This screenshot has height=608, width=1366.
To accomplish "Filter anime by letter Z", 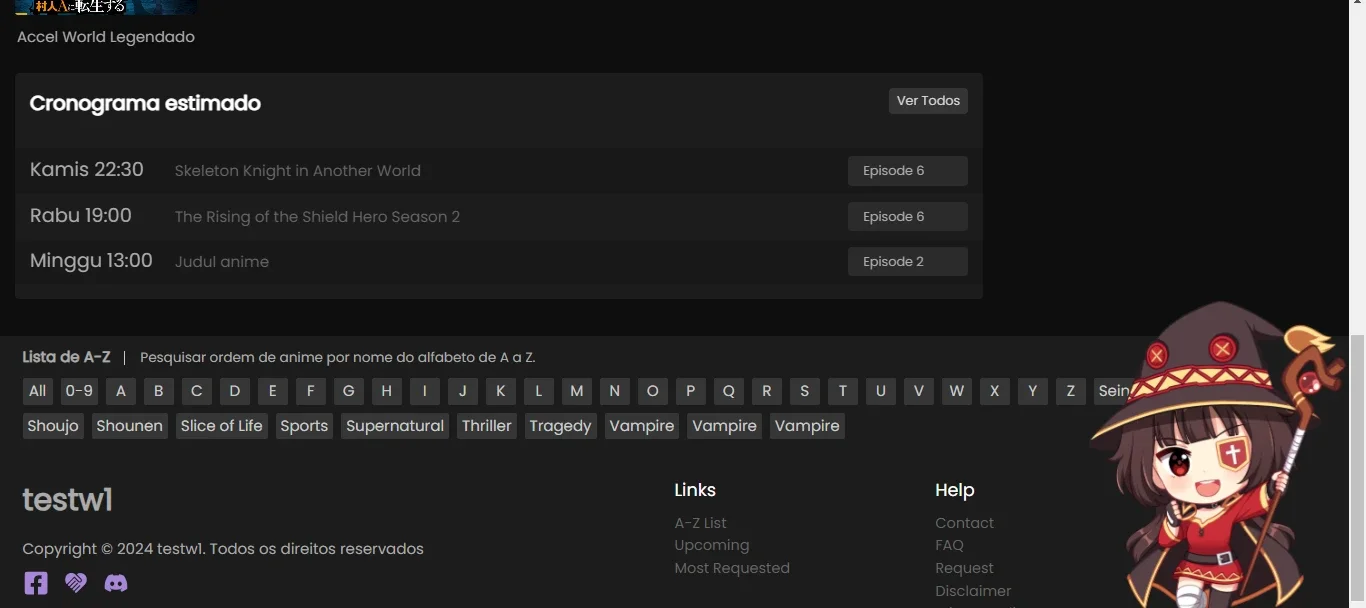I will 1070,391.
